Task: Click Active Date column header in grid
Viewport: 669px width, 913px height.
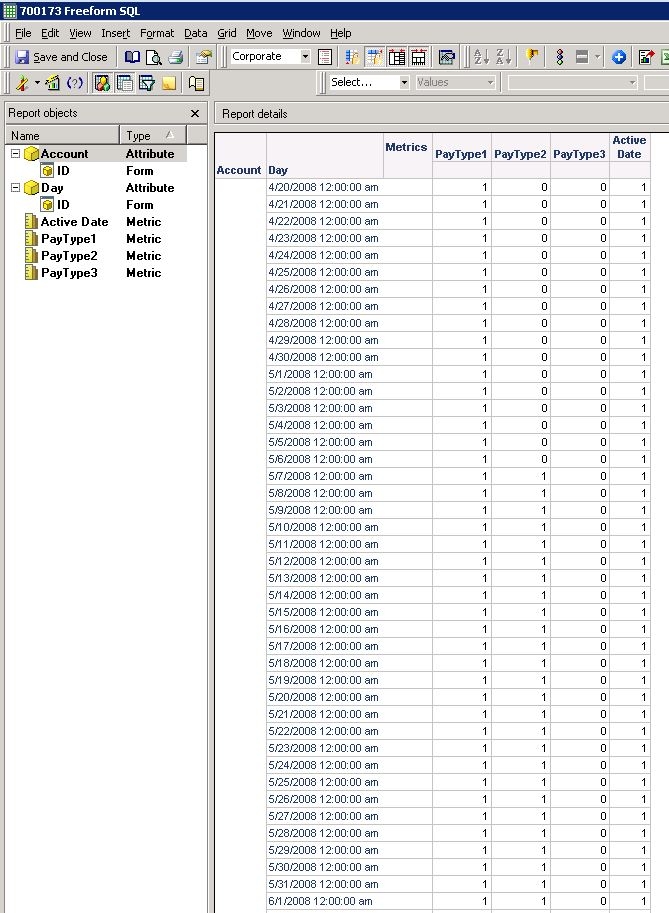Action: pyautogui.click(x=629, y=147)
